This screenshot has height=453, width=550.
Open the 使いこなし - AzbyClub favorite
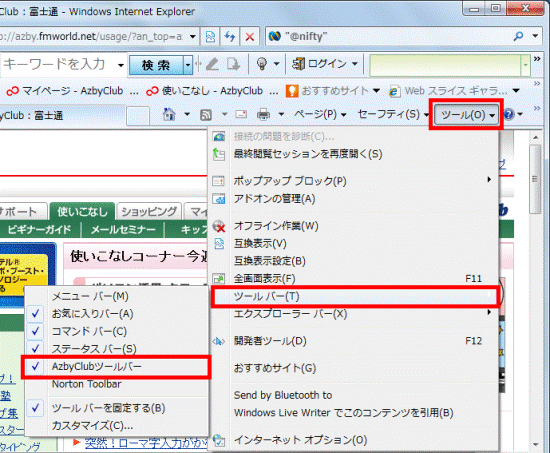(212, 91)
